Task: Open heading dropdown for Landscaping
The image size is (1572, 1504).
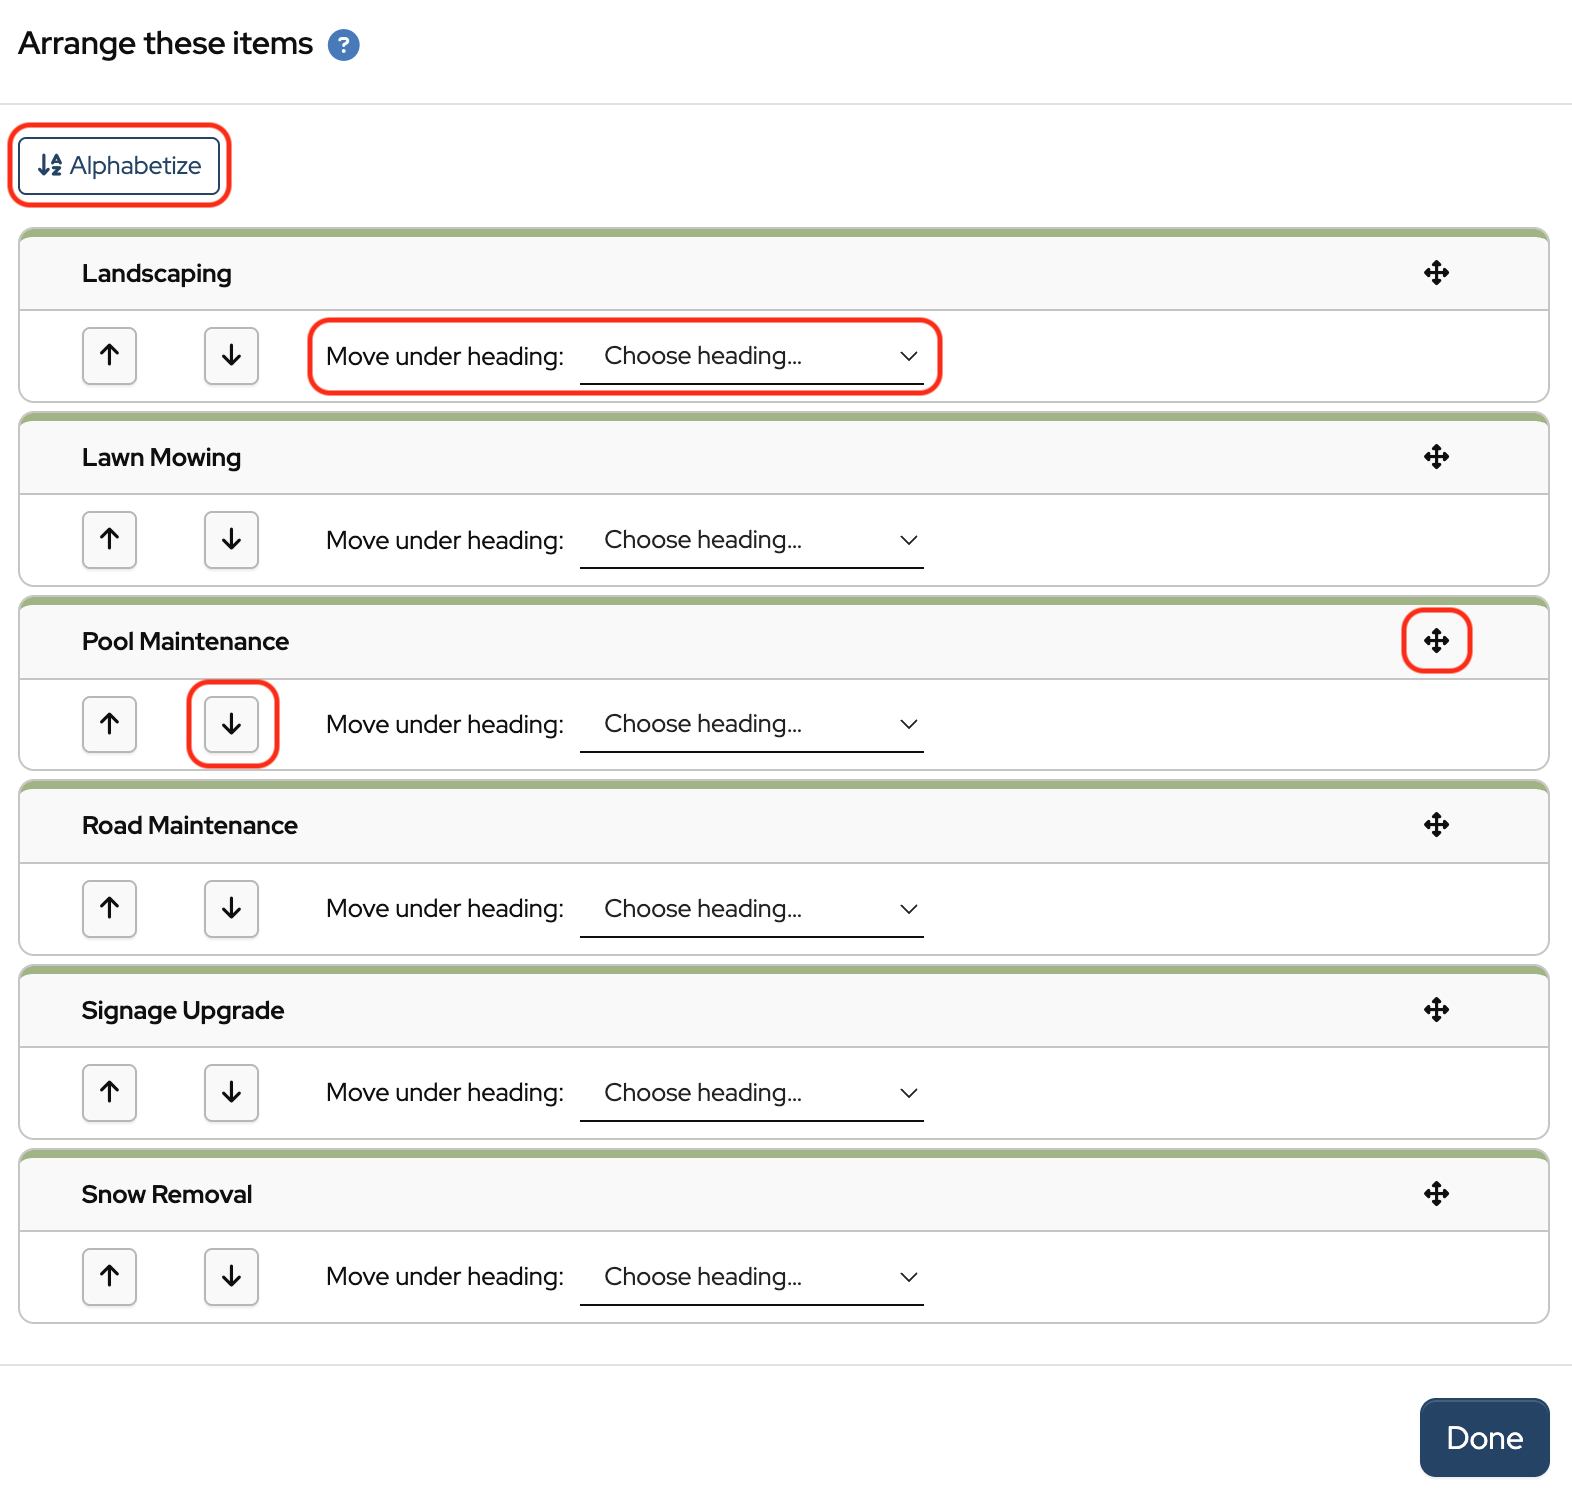Action: click(x=751, y=356)
